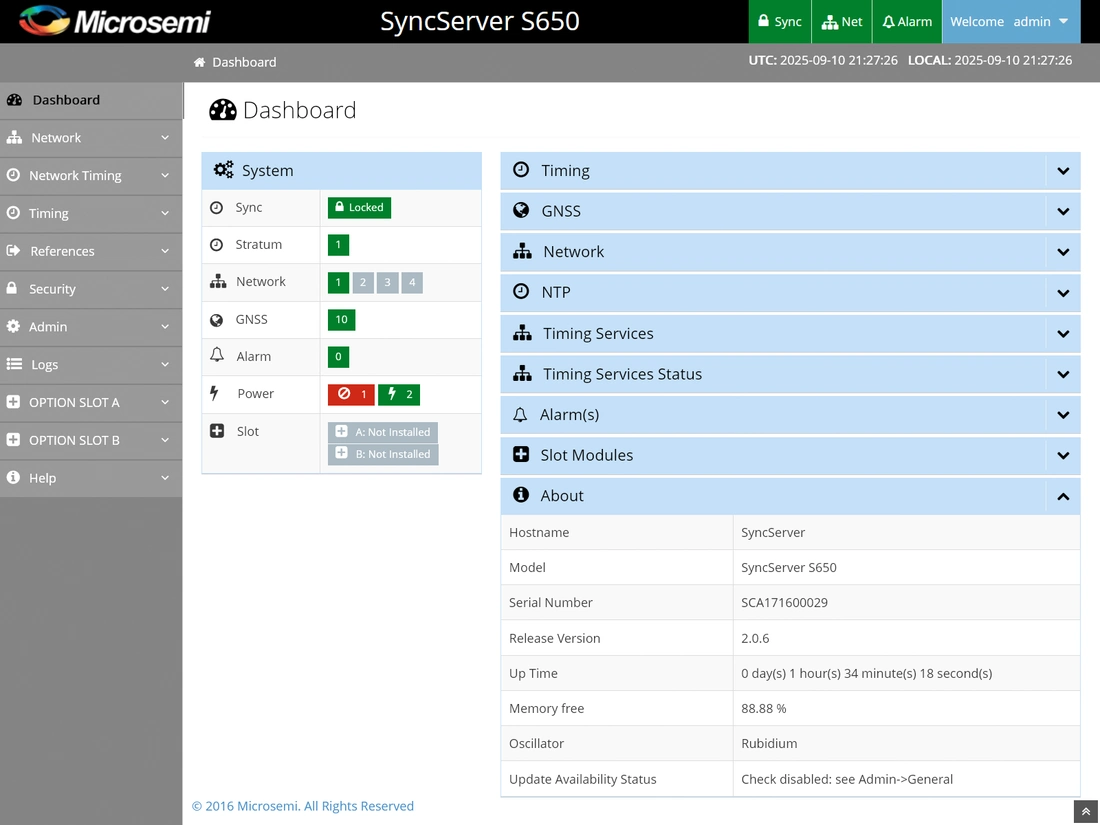Click the Security lock icon in the sidebar
This screenshot has height=825, width=1100.
tap(12, 288)
